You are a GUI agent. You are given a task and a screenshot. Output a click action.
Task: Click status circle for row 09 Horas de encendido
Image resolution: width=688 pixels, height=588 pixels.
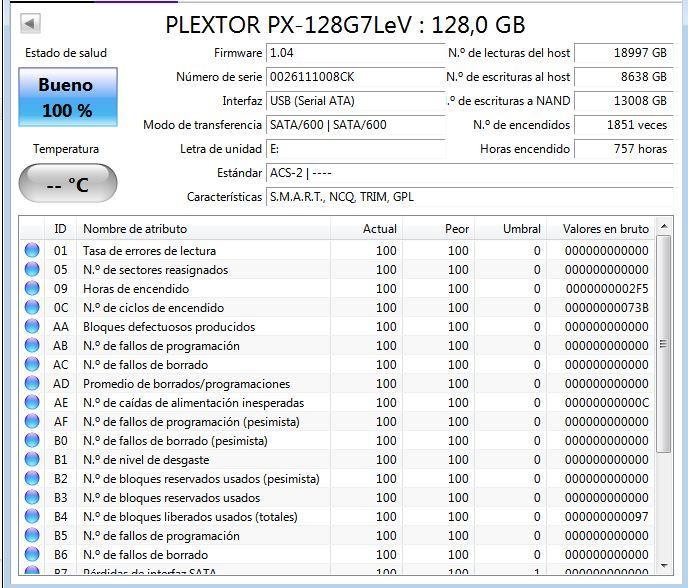[32, 289]
